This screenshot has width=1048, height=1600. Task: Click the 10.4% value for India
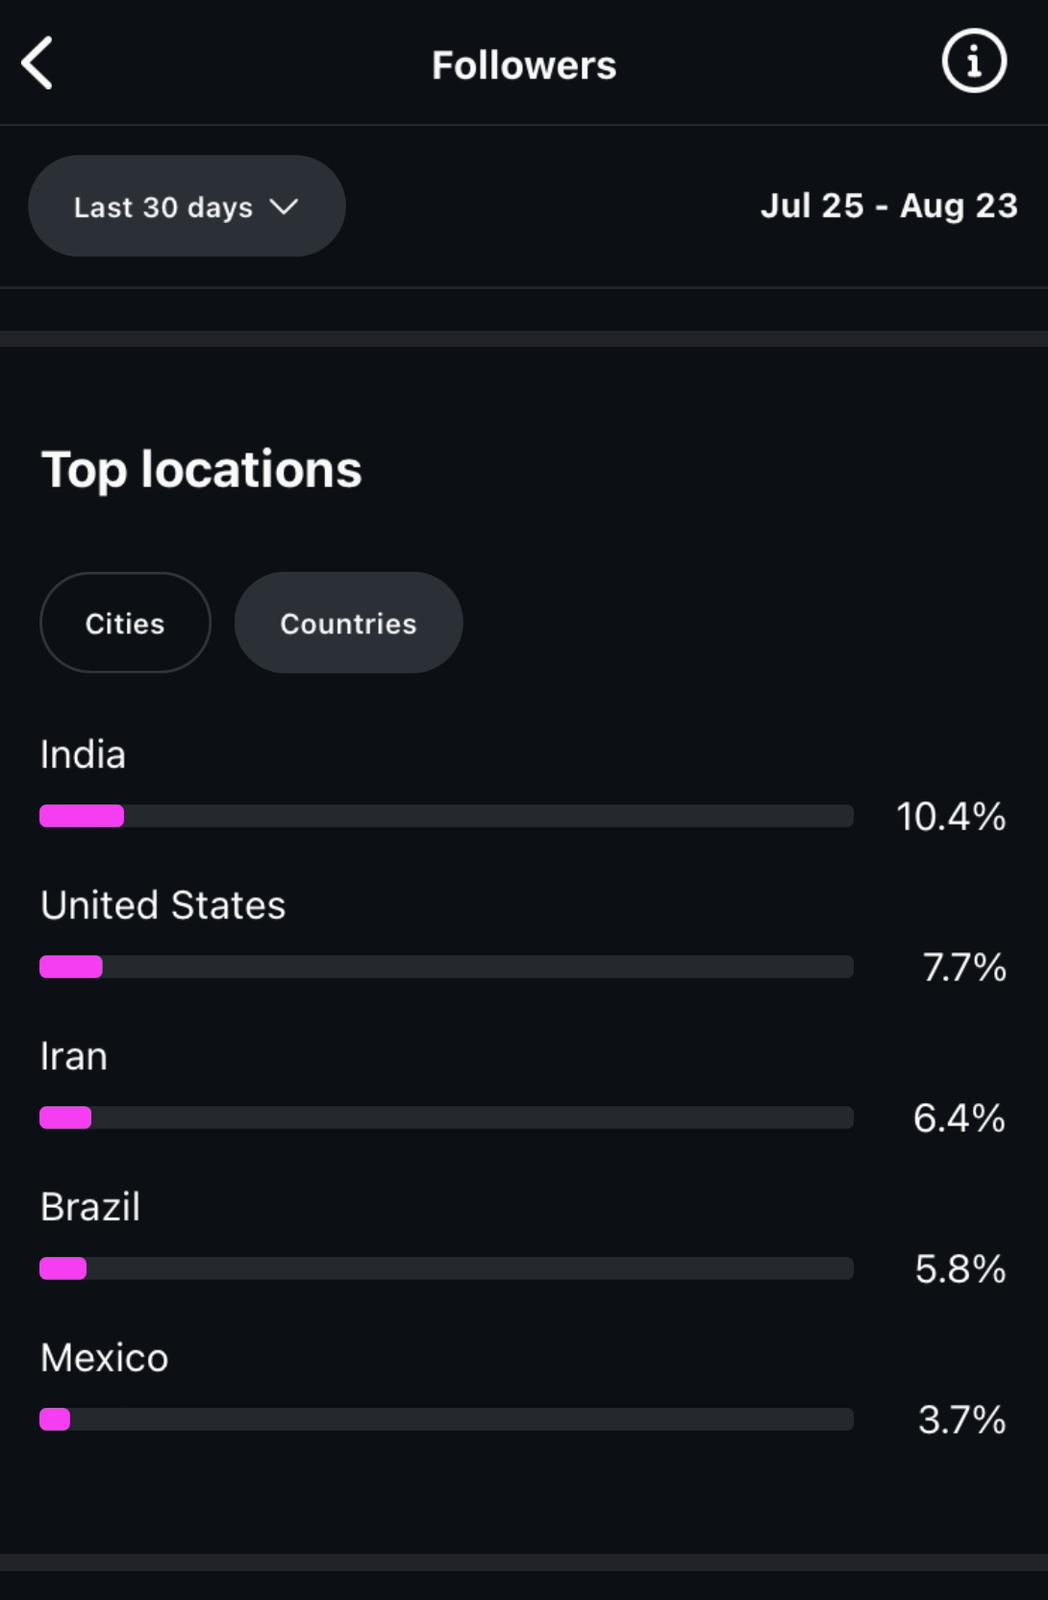[x=950, y=817]
